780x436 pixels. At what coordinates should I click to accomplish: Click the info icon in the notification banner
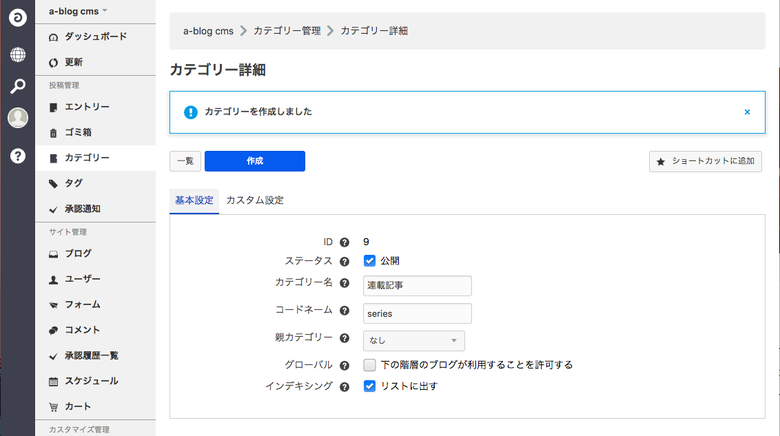191,112
